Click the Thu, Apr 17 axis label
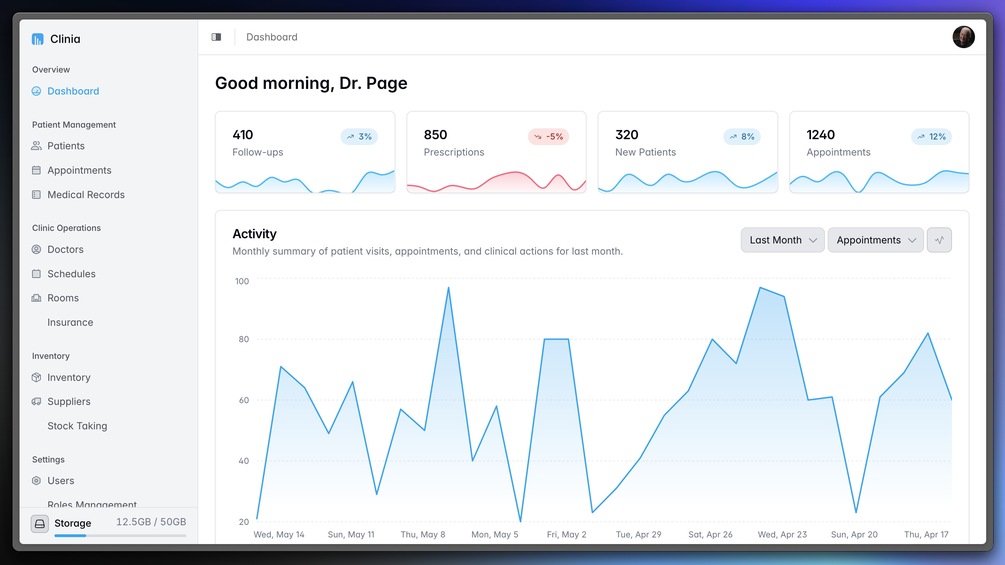The height and width of the screenshot is (565, 1005). 926,534
